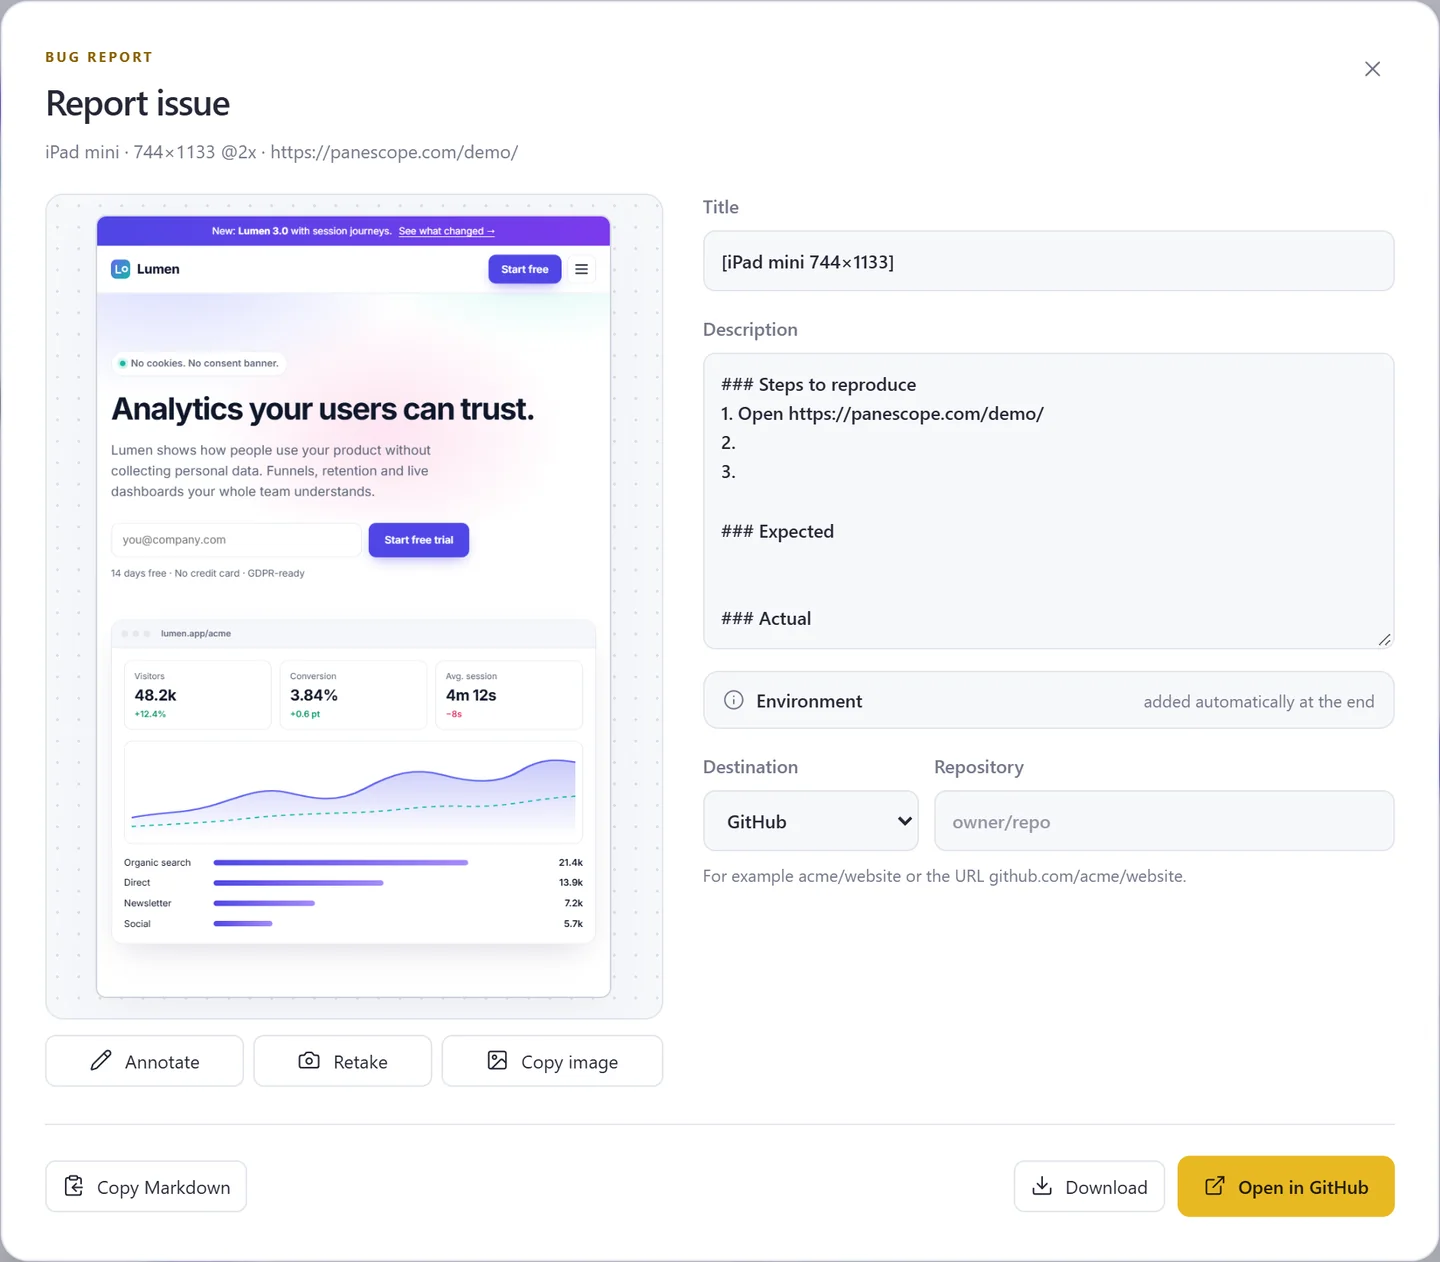
Task: Click 'See what changed' link in preview
Action: pyautogui.click(x=447, y=231)
